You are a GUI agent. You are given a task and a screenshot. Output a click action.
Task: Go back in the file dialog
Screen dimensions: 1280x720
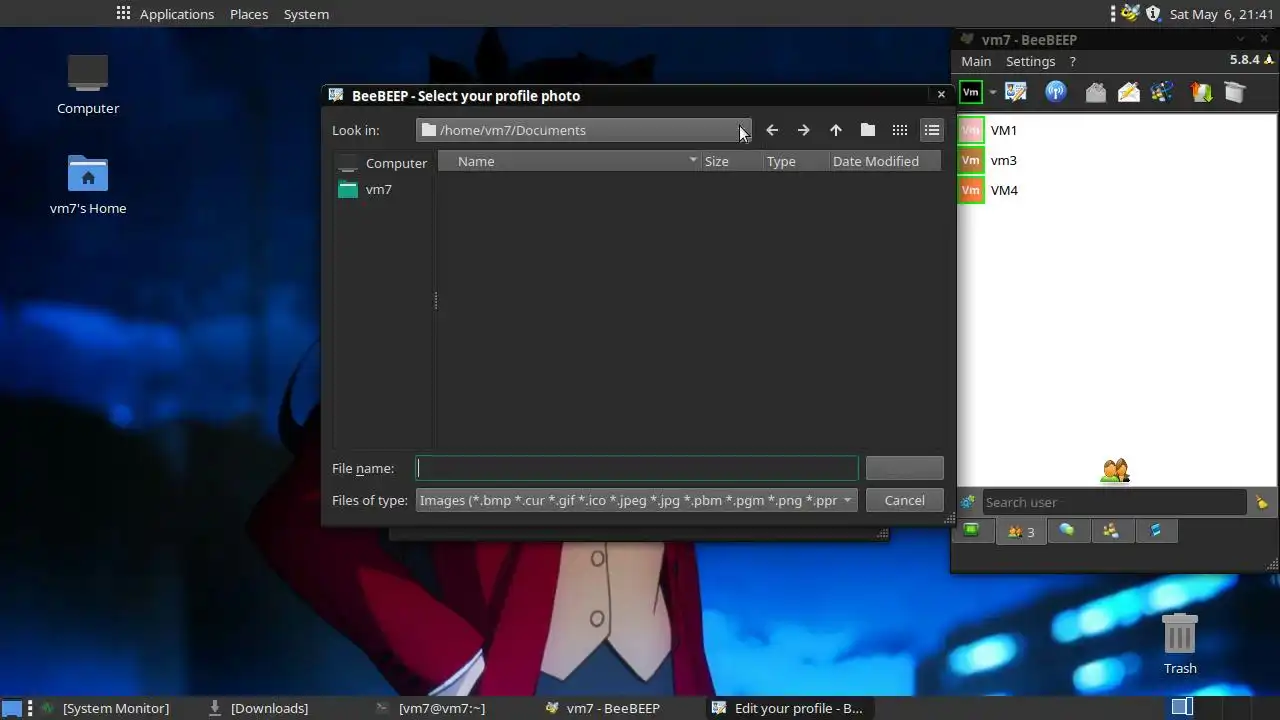click(x=772, y=130)
